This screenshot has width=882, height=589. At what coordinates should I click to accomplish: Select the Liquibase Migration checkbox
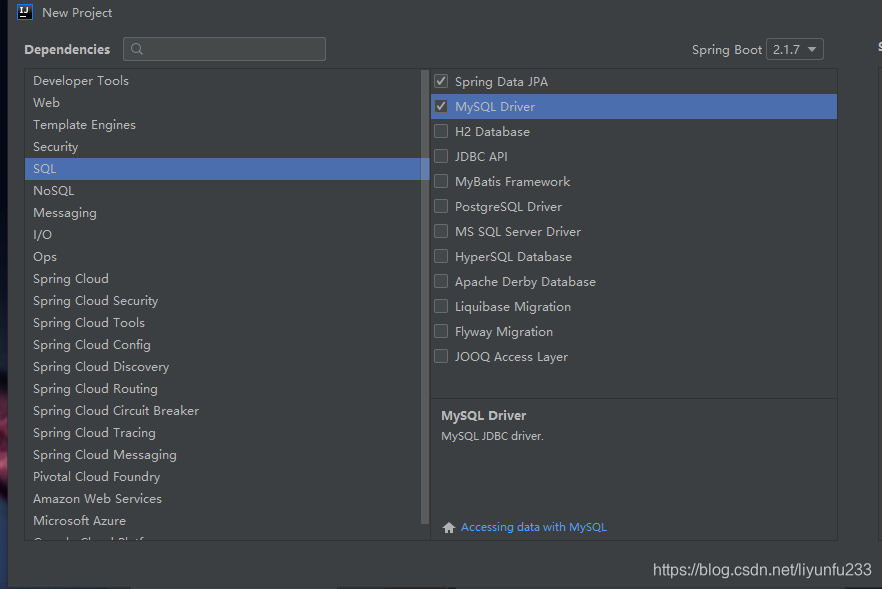click(441, 306)
